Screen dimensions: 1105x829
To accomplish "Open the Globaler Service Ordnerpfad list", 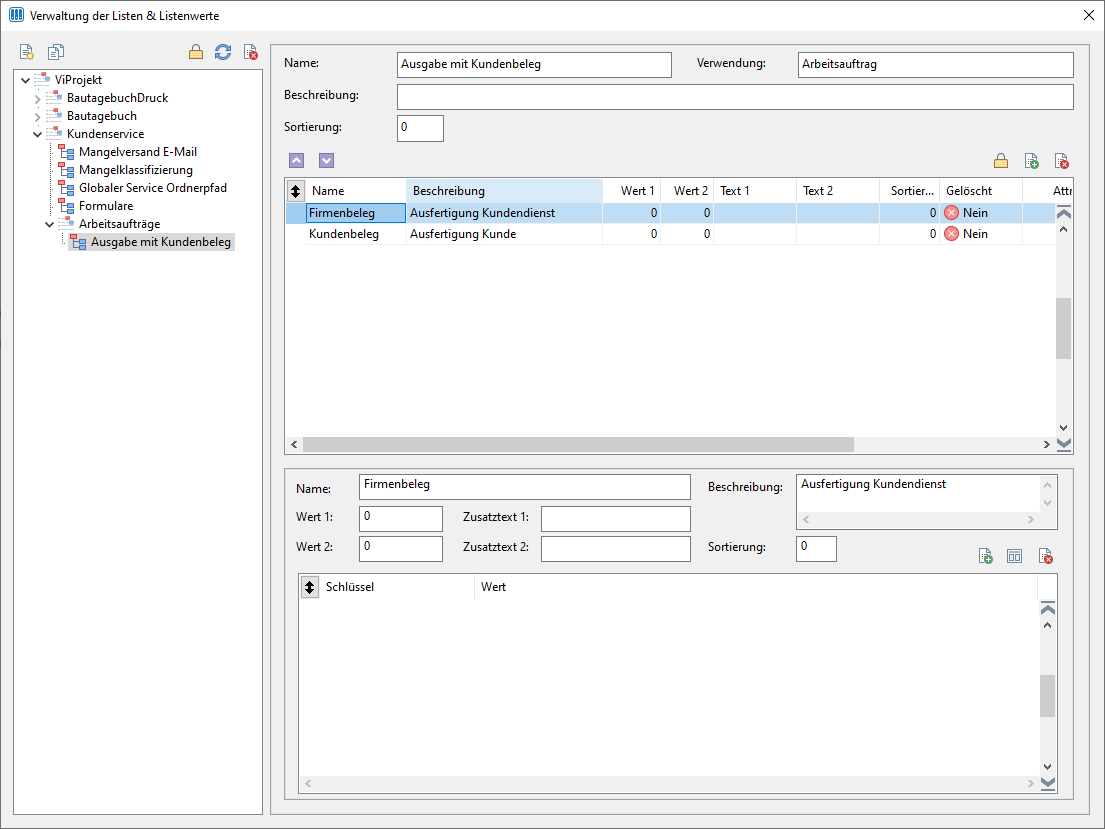I will 152,188.
